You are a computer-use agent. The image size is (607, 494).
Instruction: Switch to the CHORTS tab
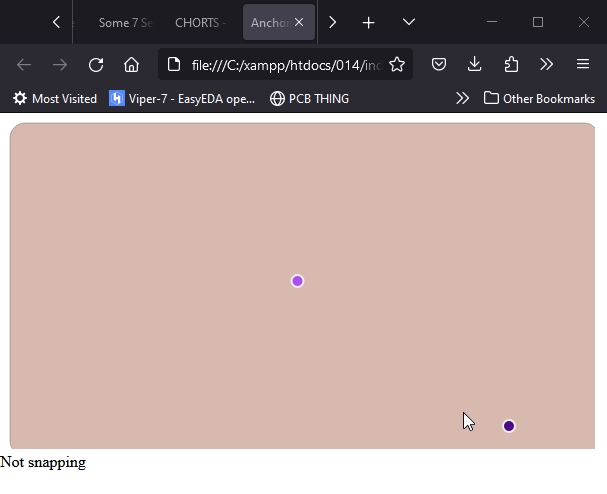[201, 22]
